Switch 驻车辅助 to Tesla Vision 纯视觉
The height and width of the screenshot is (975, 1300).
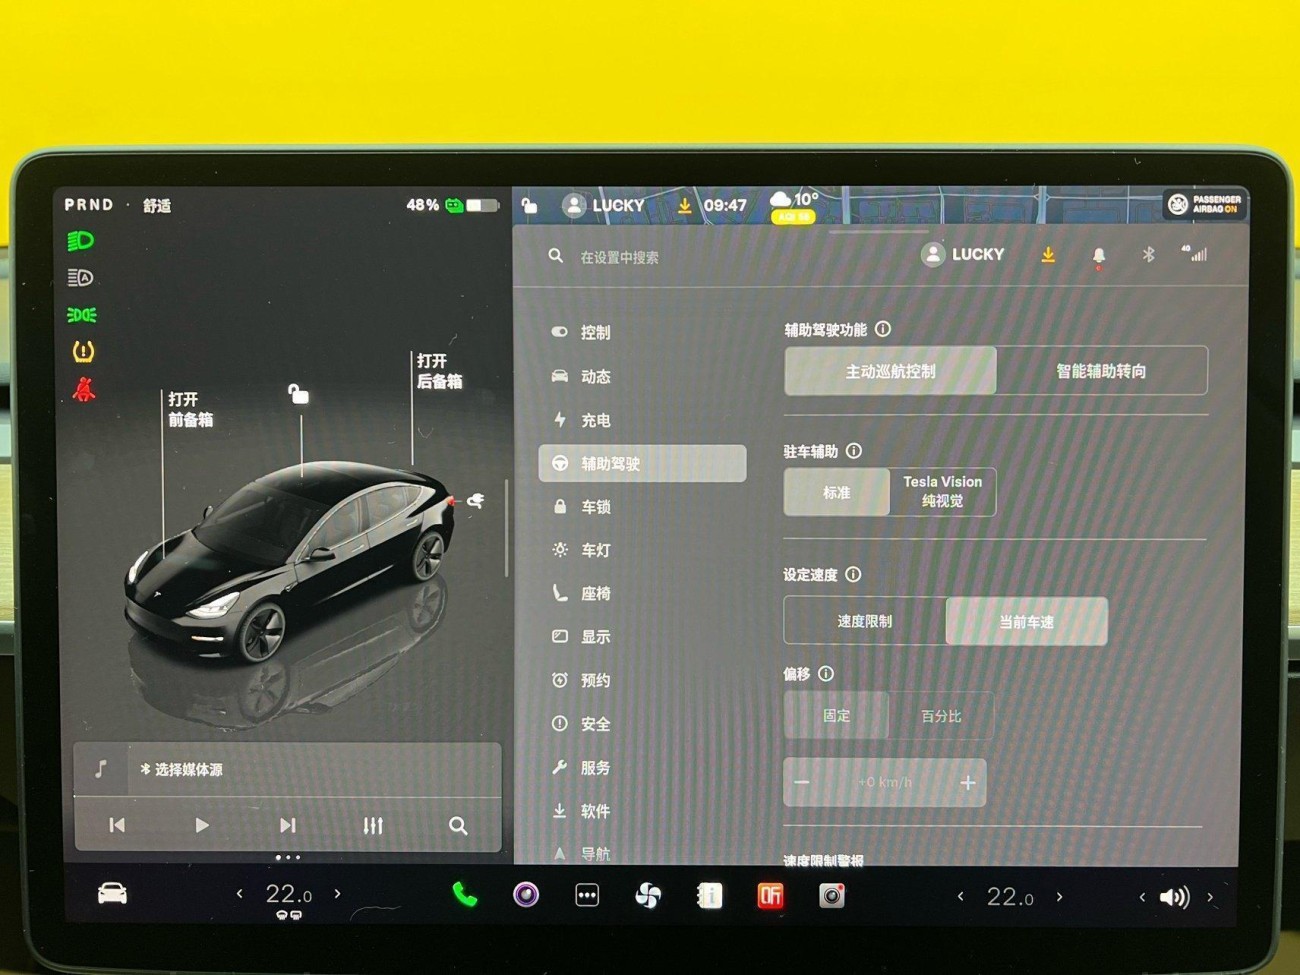coord(941,491)
